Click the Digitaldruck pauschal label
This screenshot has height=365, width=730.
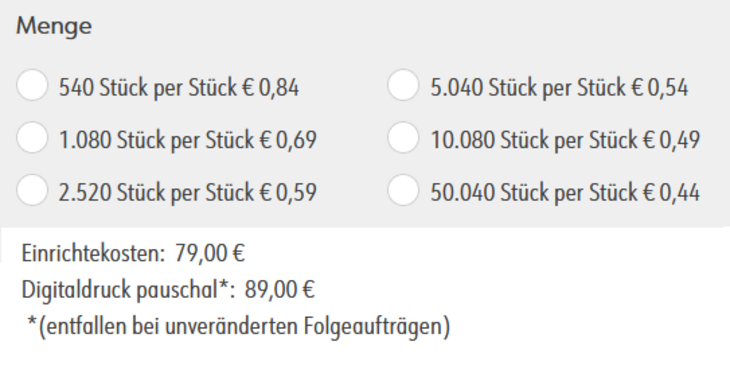(128, 290)
